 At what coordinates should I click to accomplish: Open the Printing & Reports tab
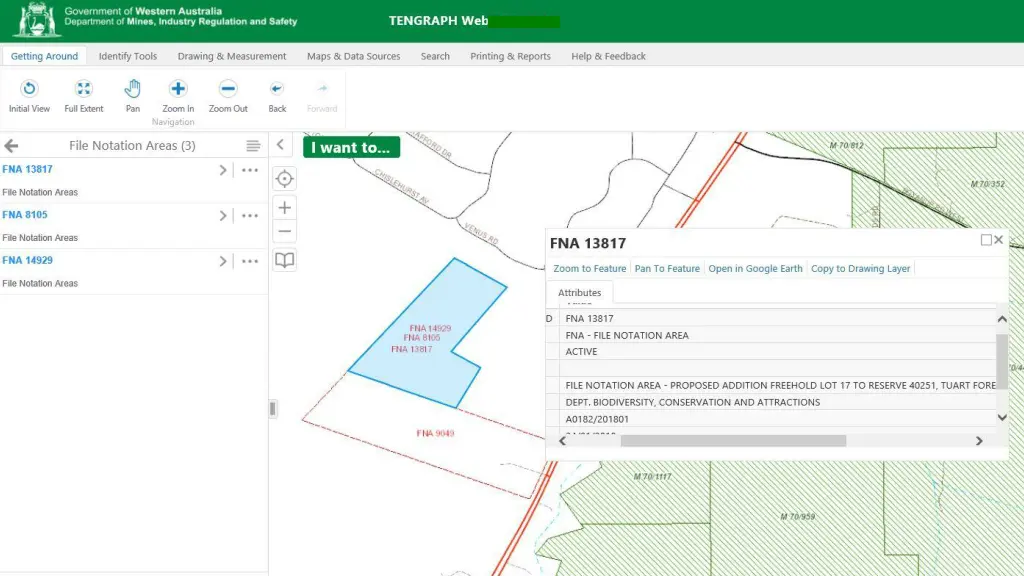point(510,56)
